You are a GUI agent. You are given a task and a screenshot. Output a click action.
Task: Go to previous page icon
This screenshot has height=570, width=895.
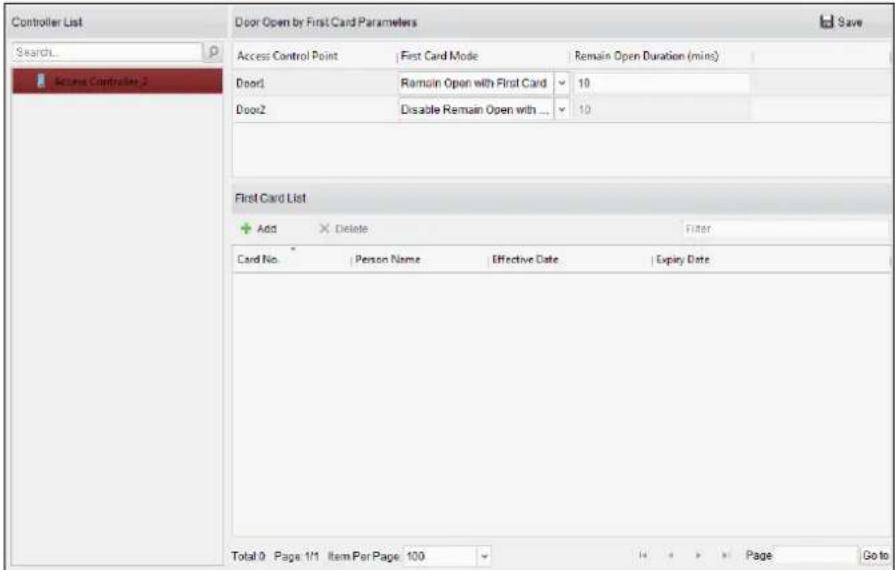click(671, 555)
